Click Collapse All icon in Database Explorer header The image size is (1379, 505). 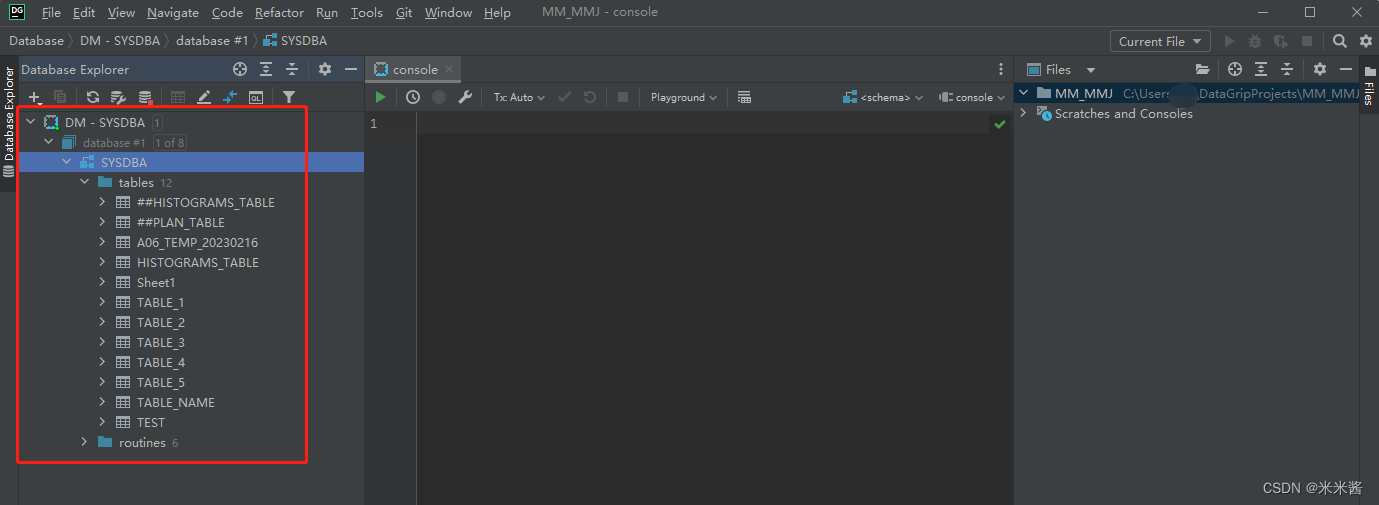[292, 69]
